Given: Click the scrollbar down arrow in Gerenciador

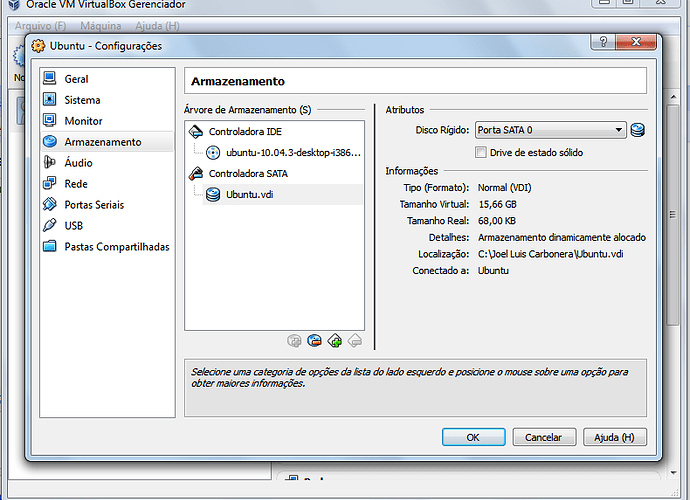Looking at the screenshot, I should [673, 473].
